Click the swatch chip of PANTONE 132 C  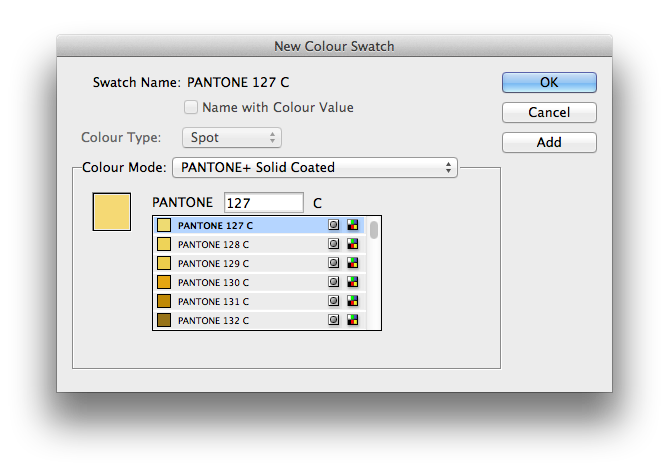[164, 320]
